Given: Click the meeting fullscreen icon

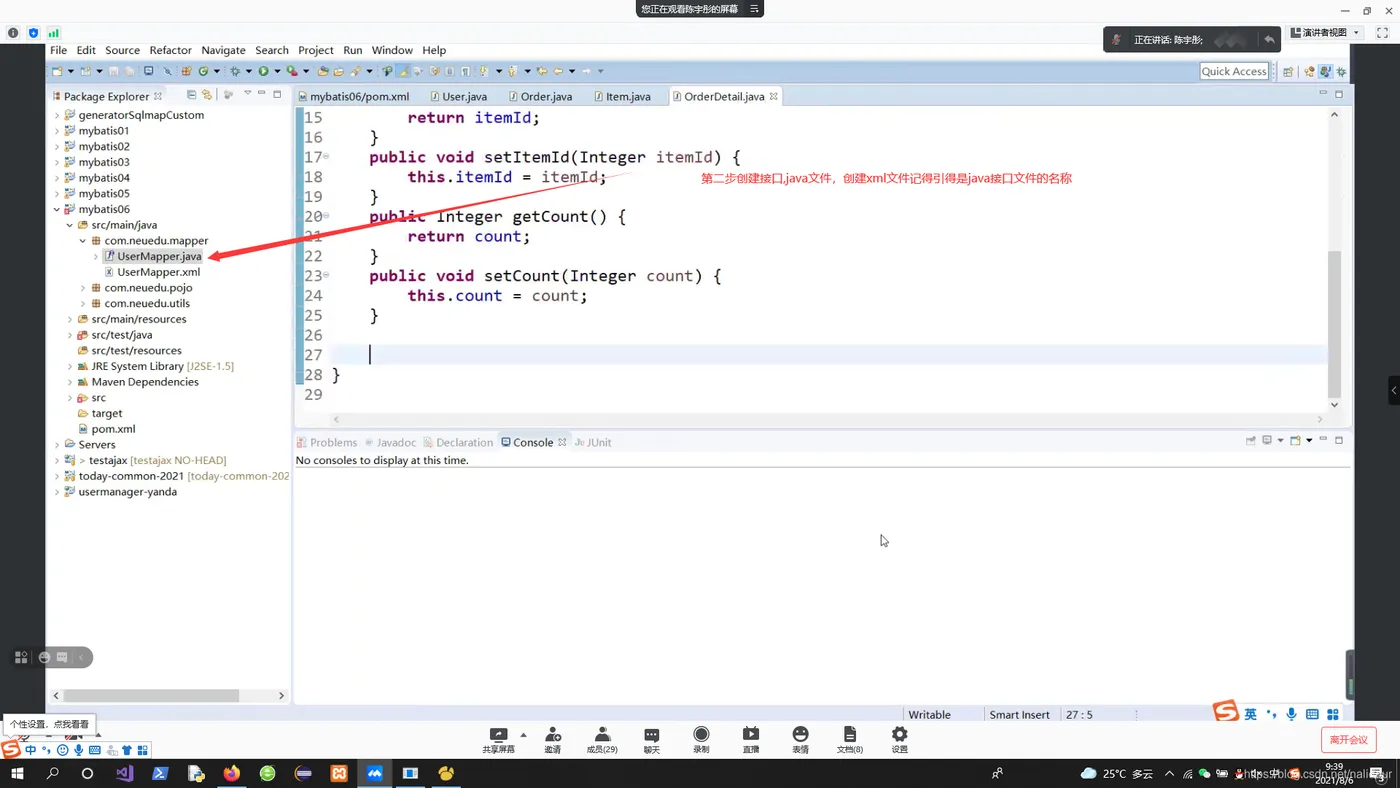Looking at the screenshot, I should point(1383,33).
